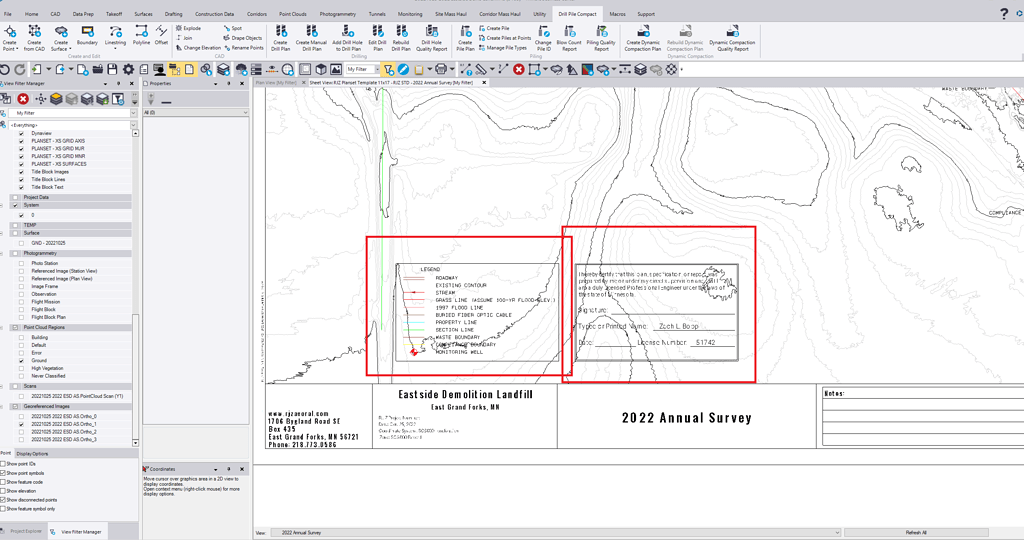Click Drape Objects command

coord(243,38)
